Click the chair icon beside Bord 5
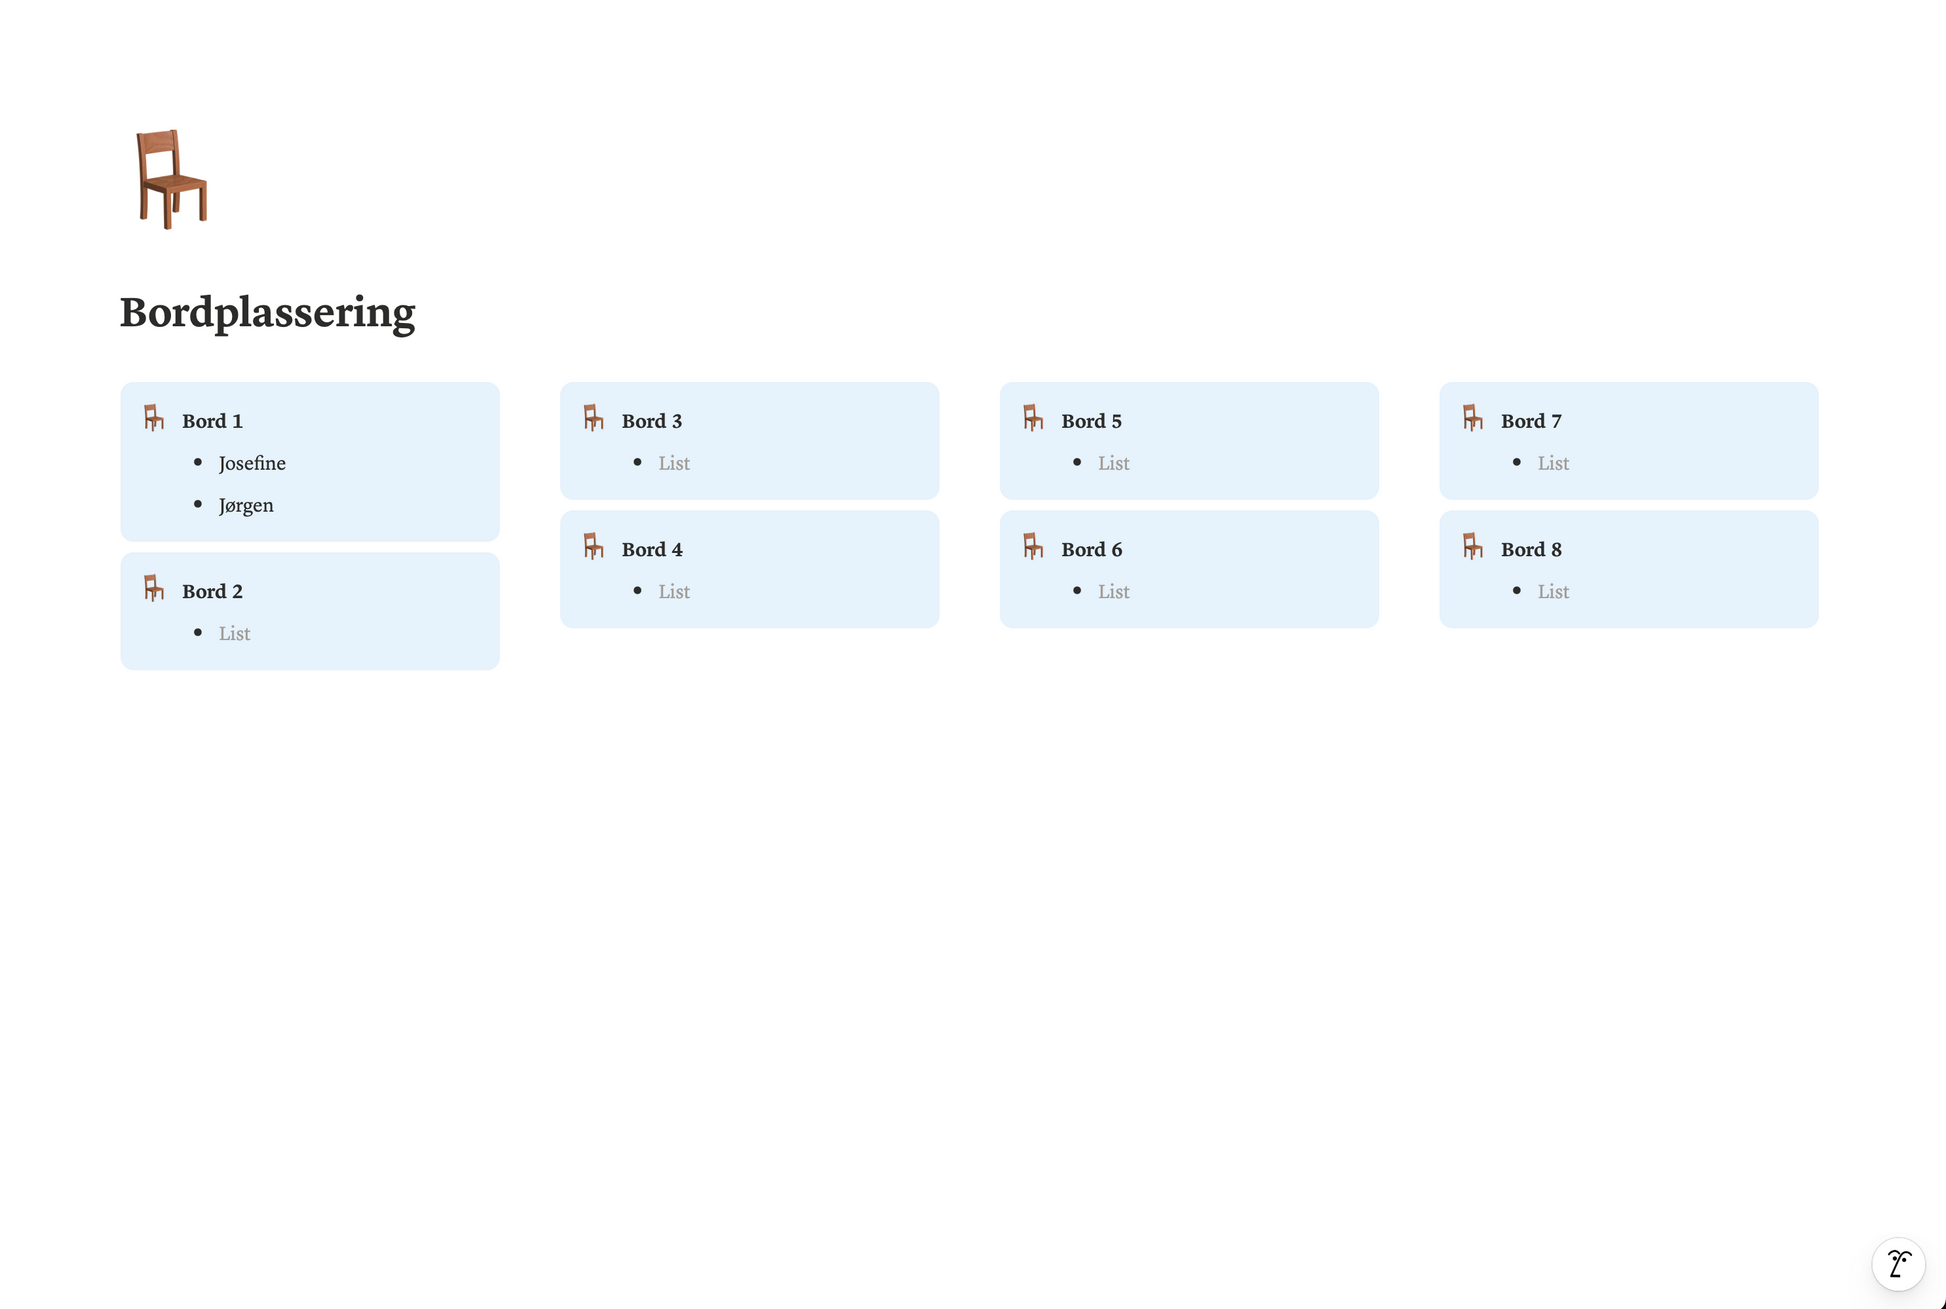The height and width of the screenshot is (1309, 1946). (1033, 418)
